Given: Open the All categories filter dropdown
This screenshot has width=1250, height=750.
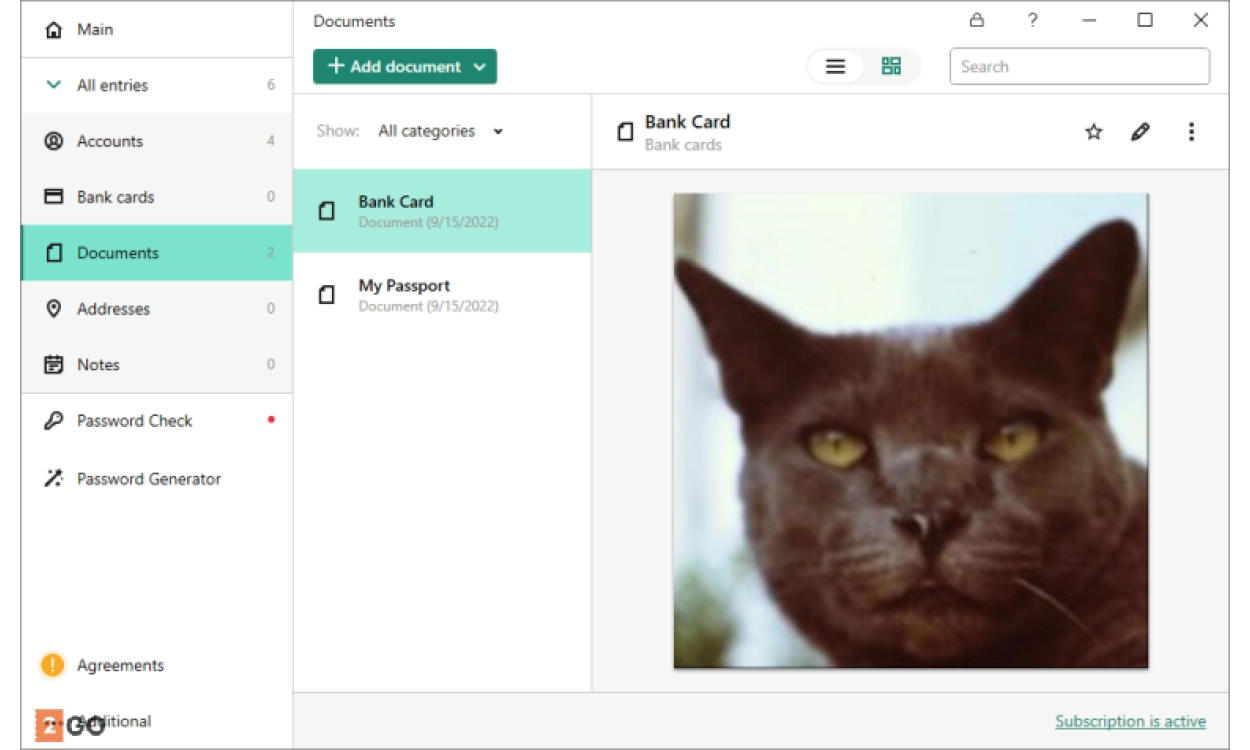Looking at the screenshot, I should [x=440, y=131].
